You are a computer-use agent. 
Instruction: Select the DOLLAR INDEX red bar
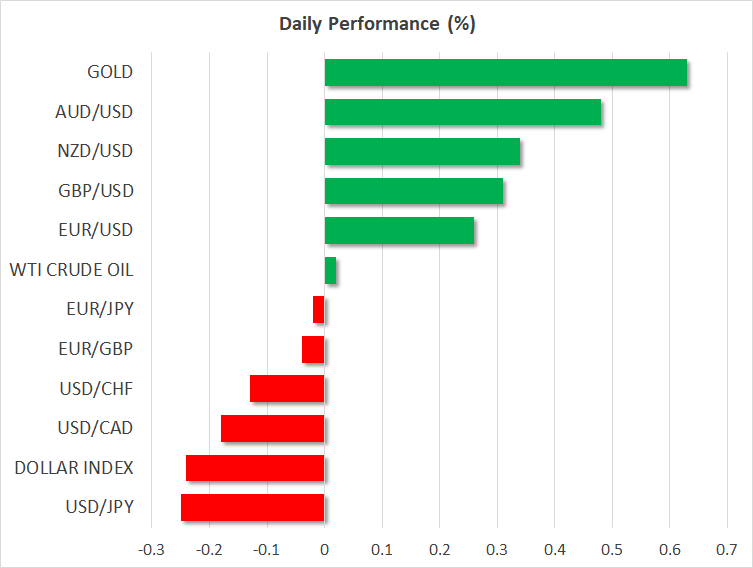pos(255,468)
